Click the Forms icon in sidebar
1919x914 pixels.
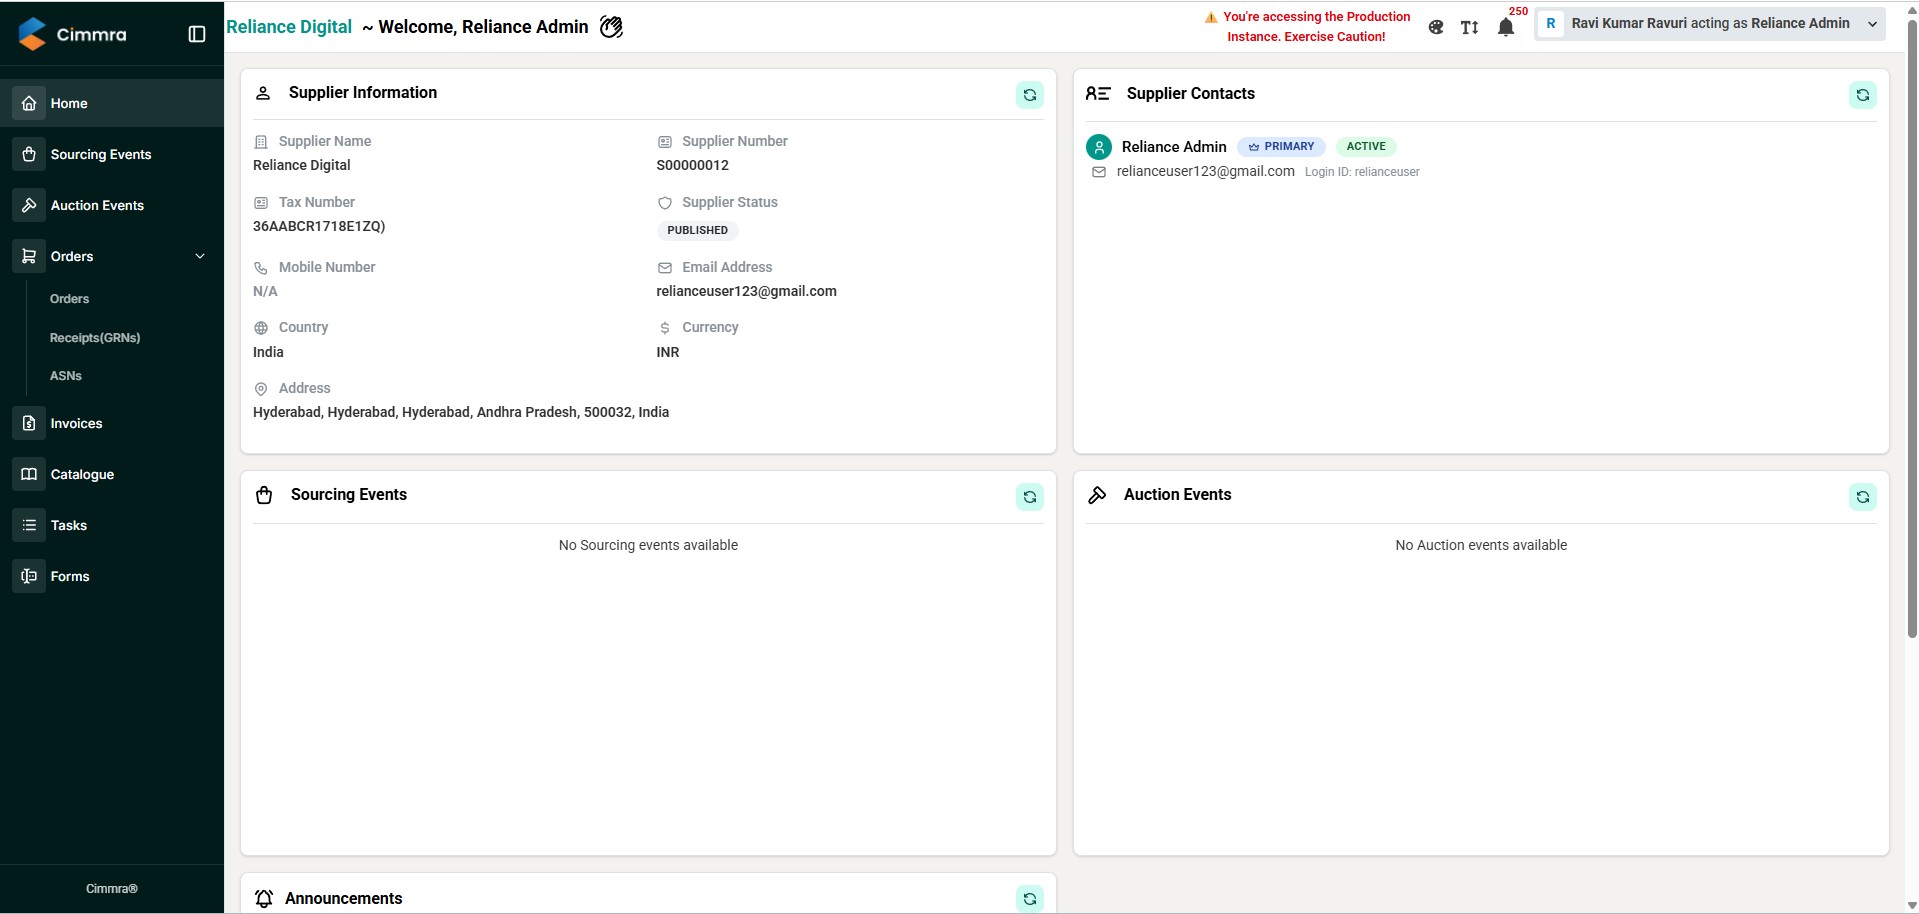click(29, 576)
